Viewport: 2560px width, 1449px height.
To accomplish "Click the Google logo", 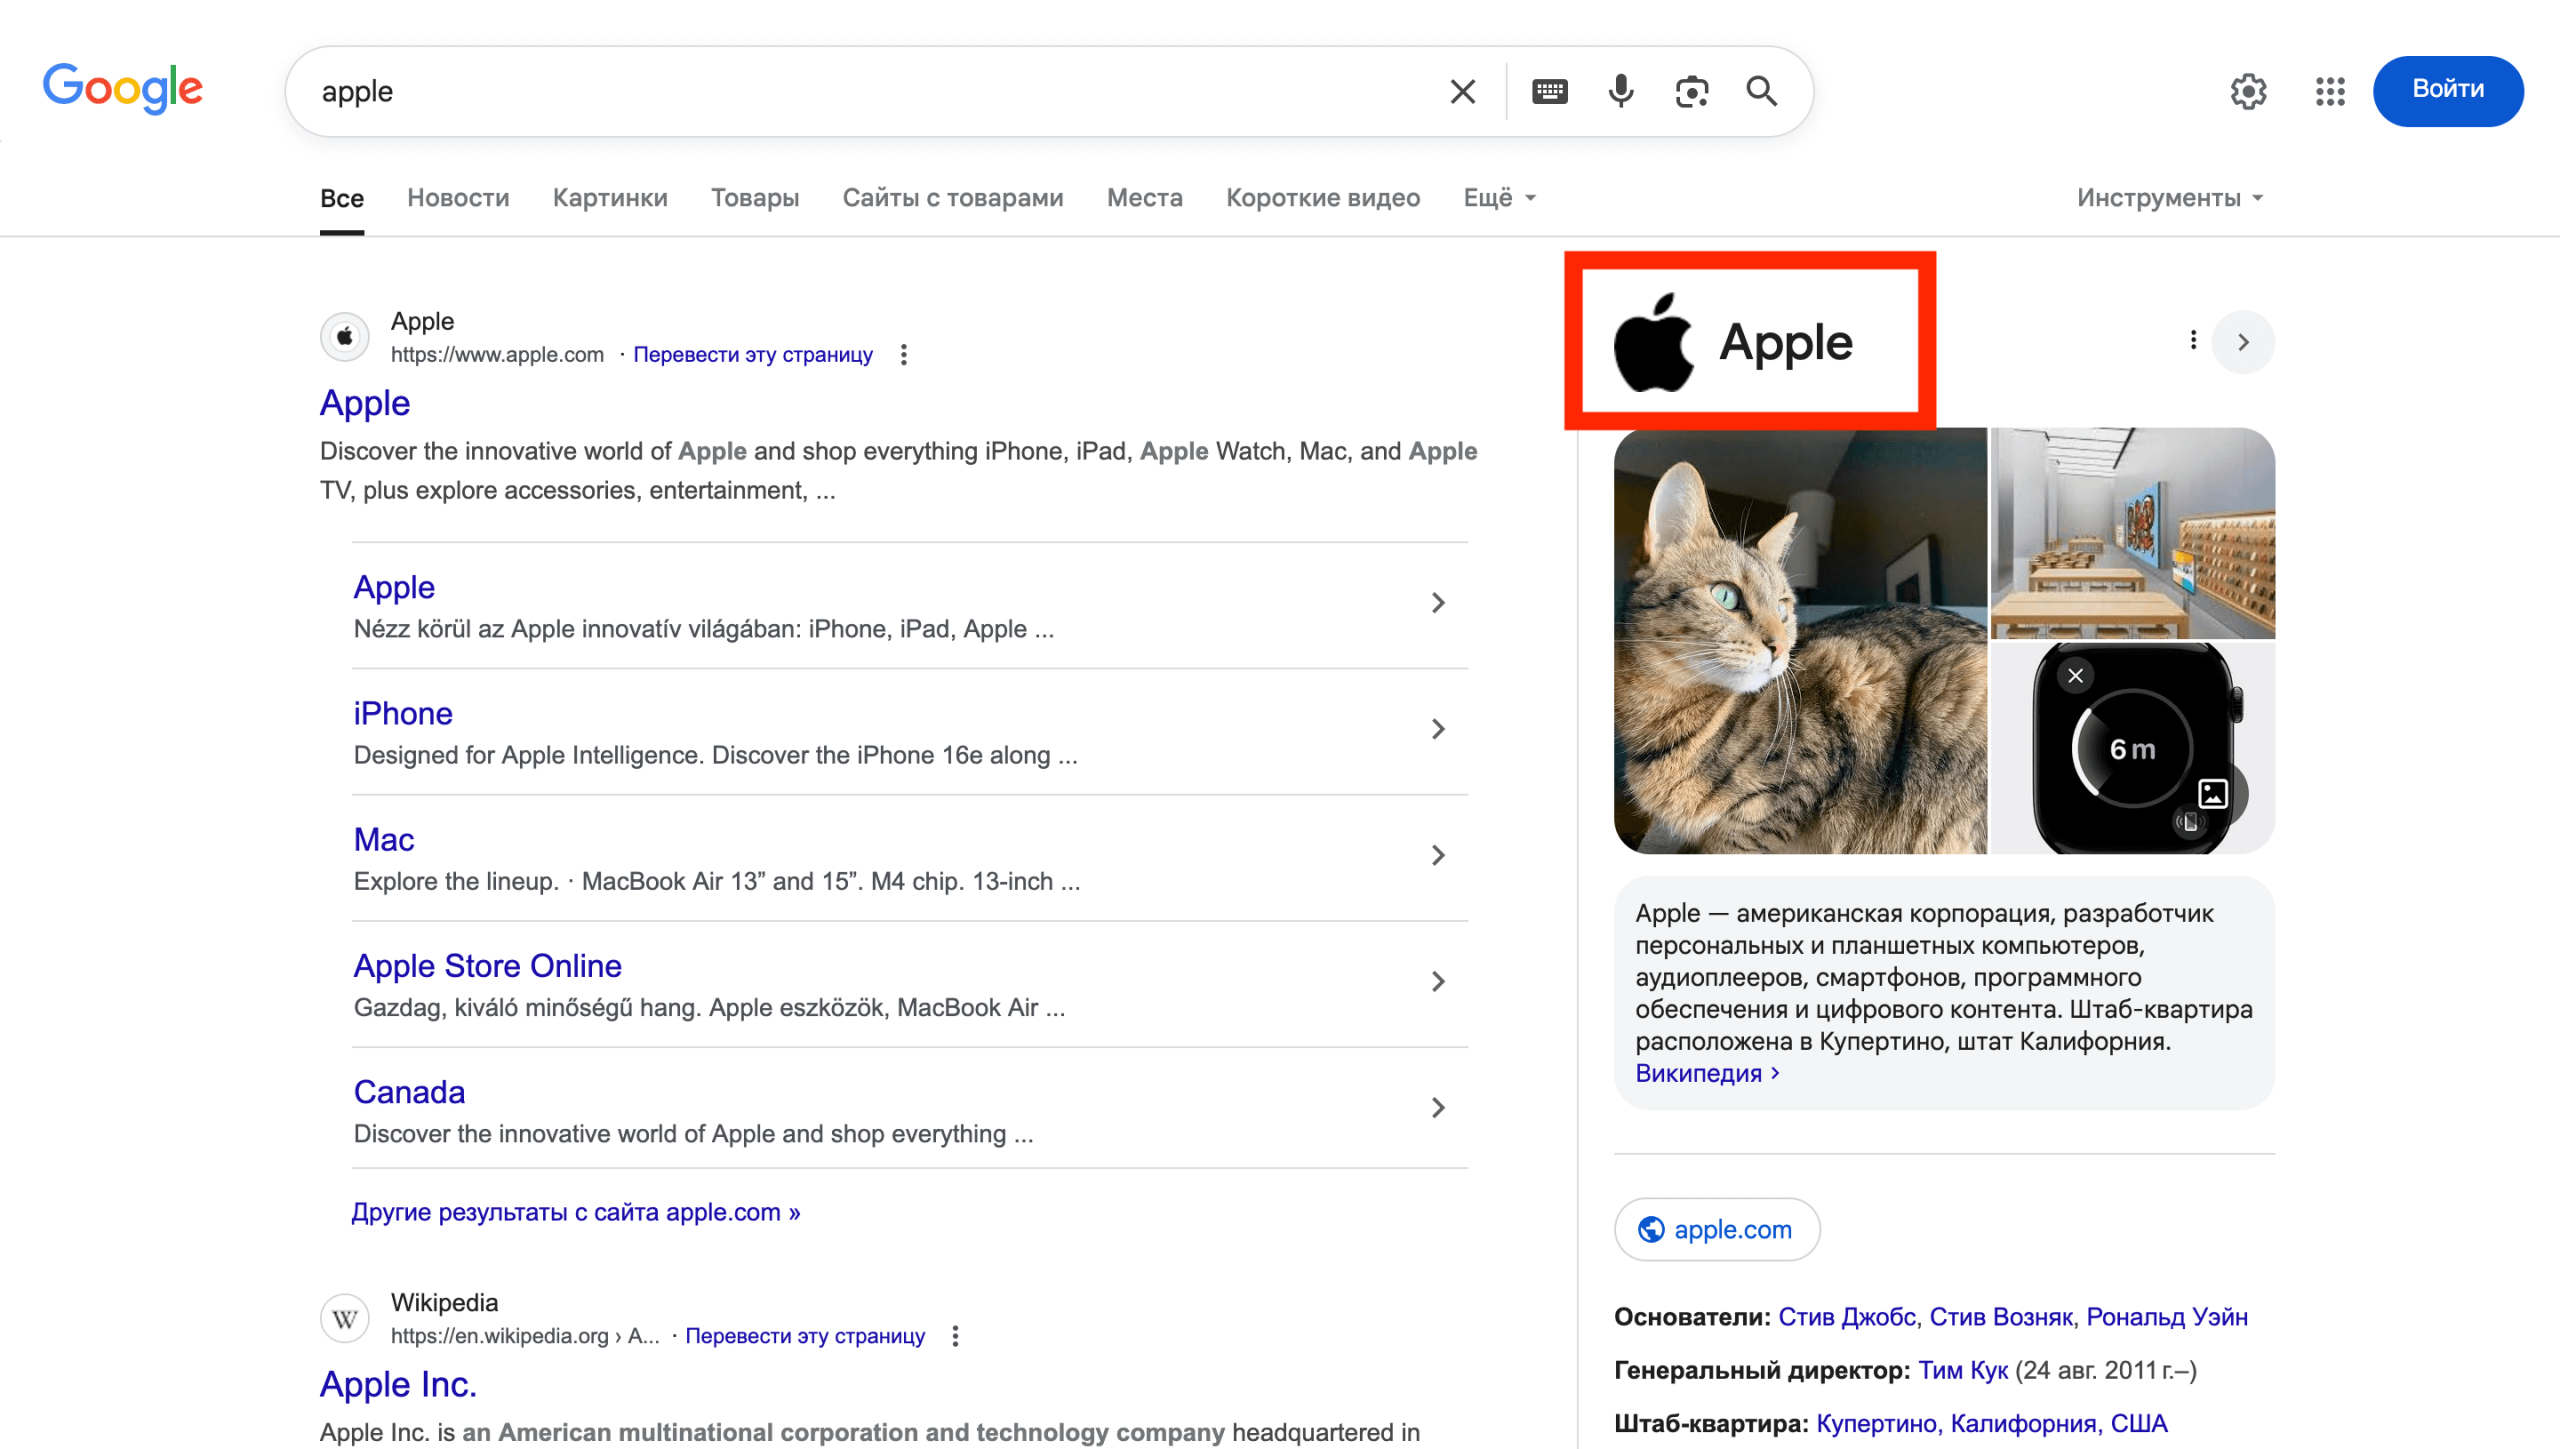I will pyautogui.click(x=122, y=89).
